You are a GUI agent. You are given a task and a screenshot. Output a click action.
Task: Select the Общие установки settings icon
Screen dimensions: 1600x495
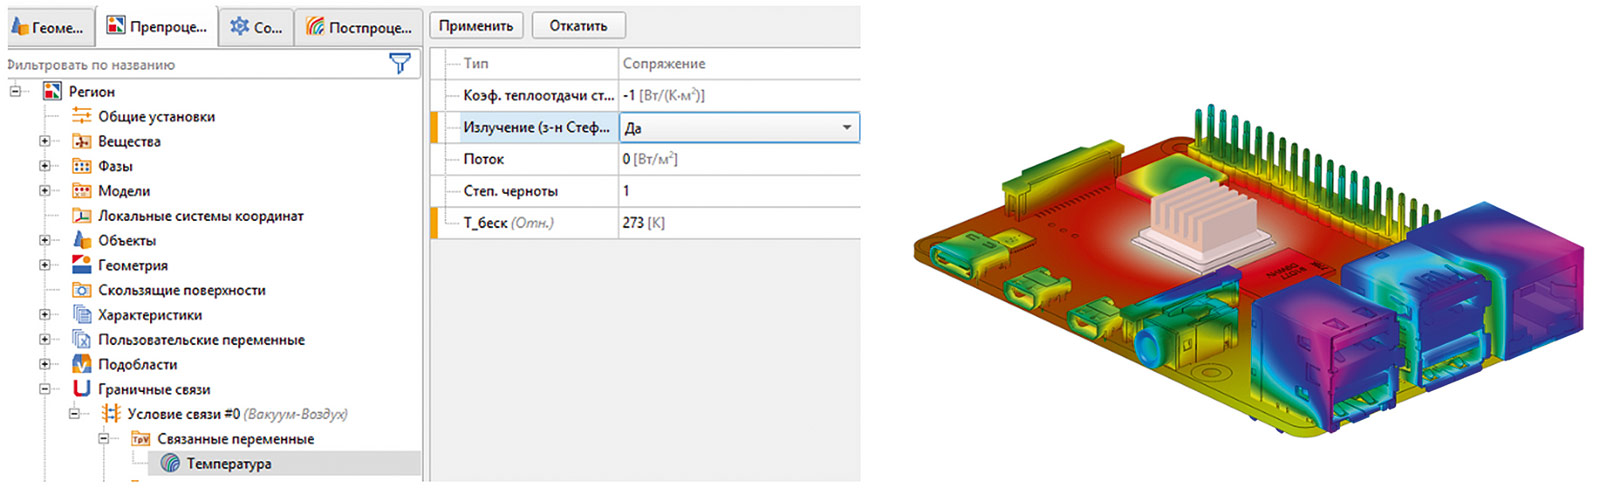point(82,116)
